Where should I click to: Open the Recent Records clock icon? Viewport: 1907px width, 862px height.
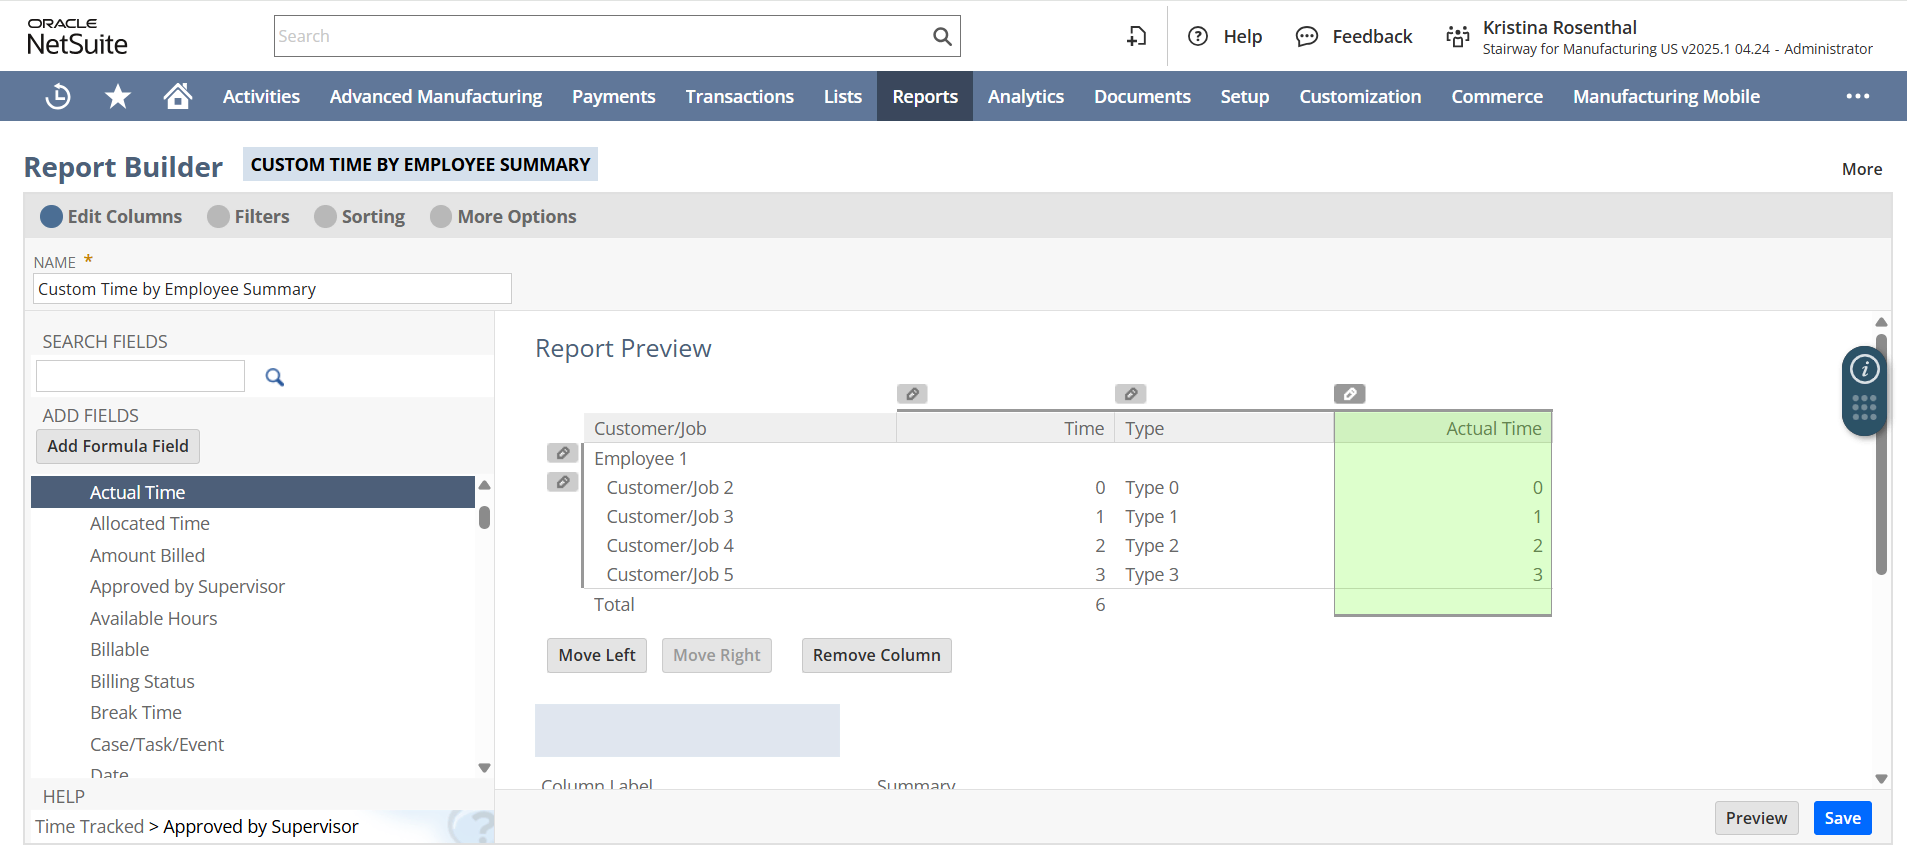pos(58,96)
